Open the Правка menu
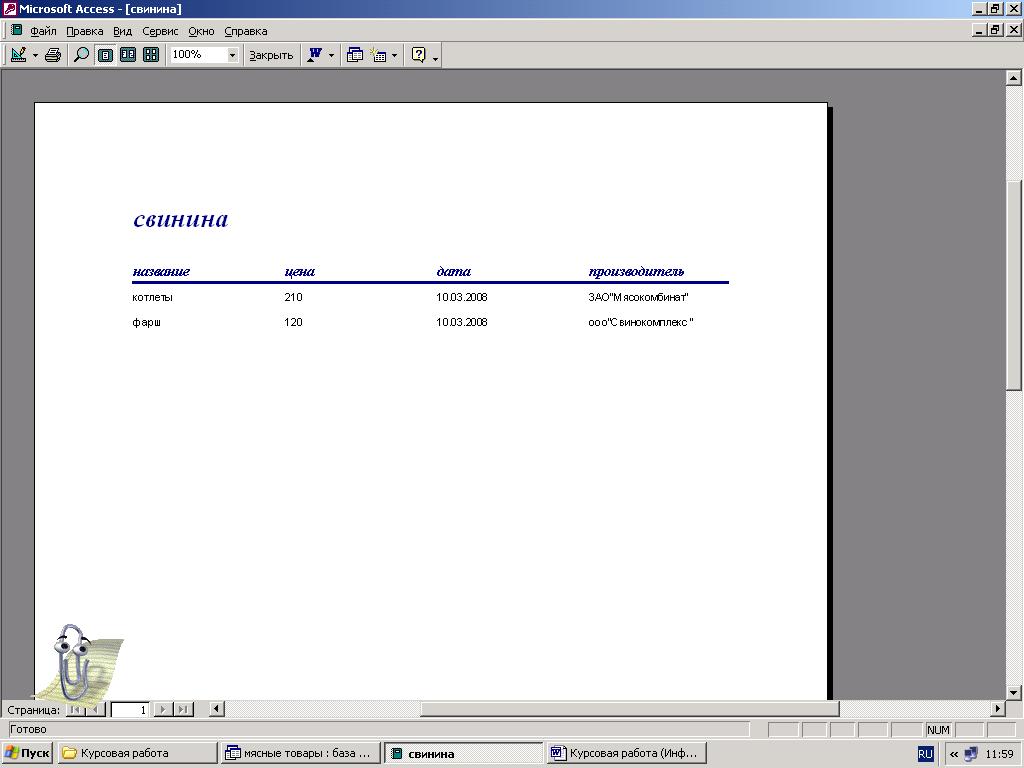 coord(85,31)
